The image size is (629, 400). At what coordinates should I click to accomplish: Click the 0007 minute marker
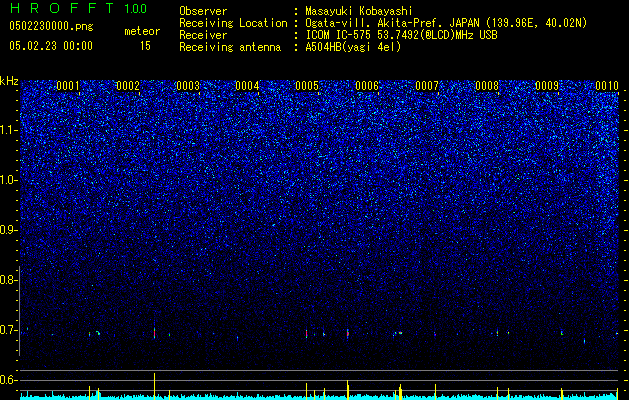click(427, 86)
